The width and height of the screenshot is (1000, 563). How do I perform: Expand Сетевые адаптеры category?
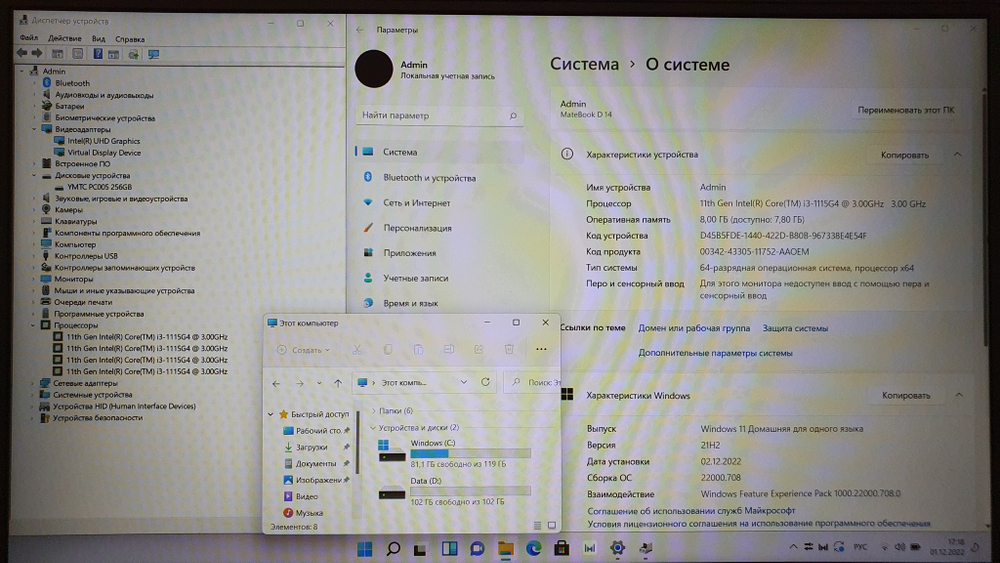[33, 383]
